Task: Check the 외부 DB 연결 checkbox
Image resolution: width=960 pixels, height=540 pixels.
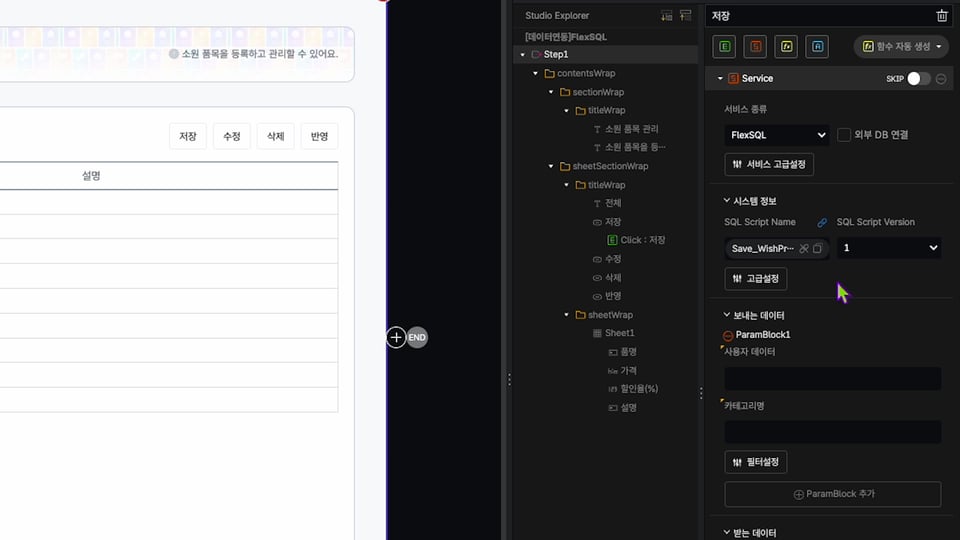Action: 844,135
